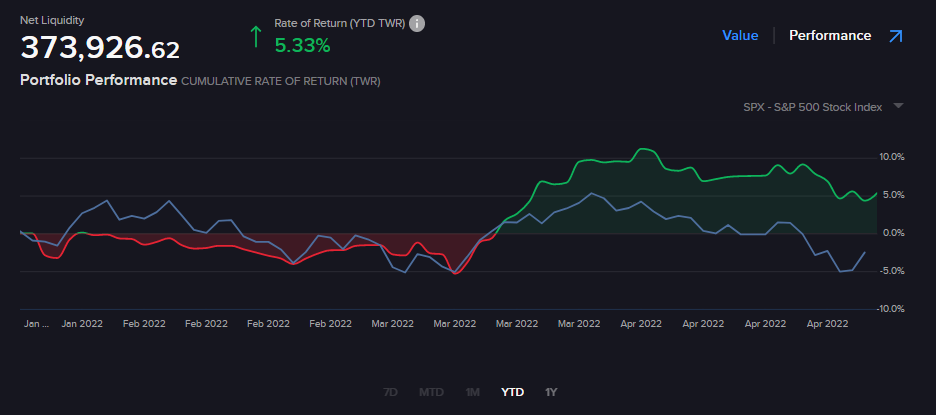Screen dimensions: 936x415
Task: Click the 5.33% rate of return figure
Action: 302,44
